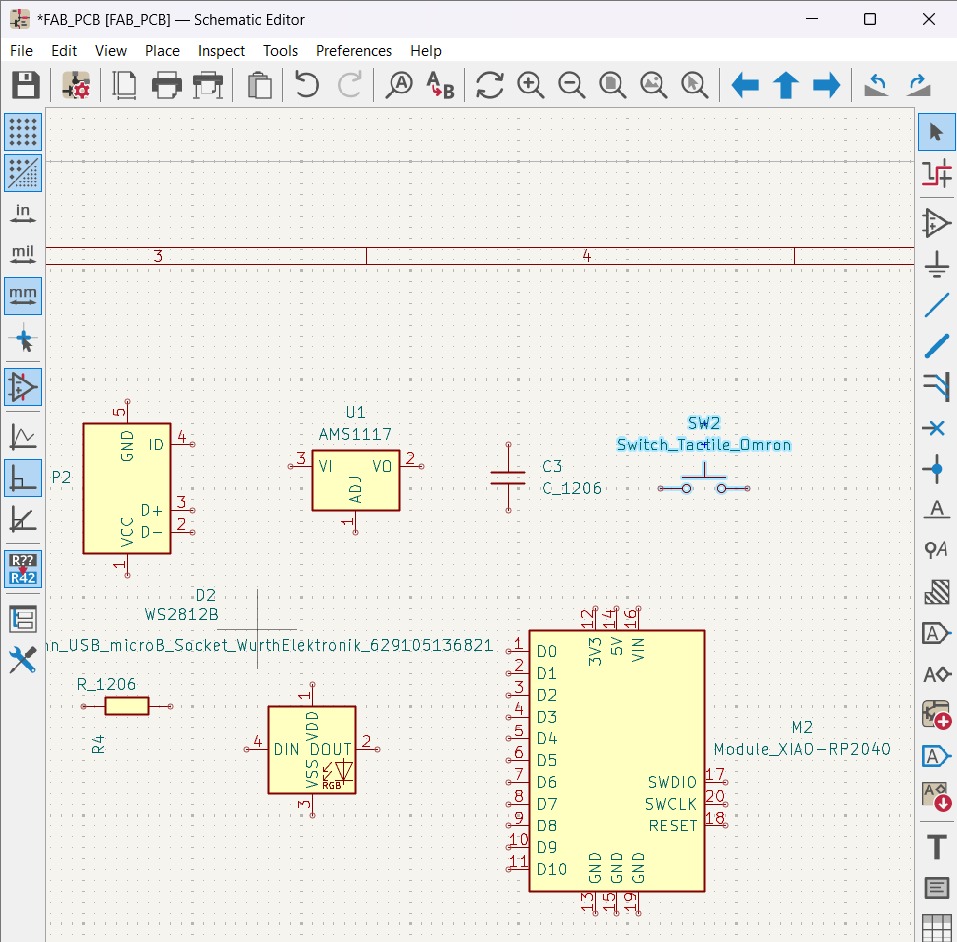This screenshot has height=942, width=957.
Task: Rotate selection counterclockwise
Action: [x=876, y=85]
